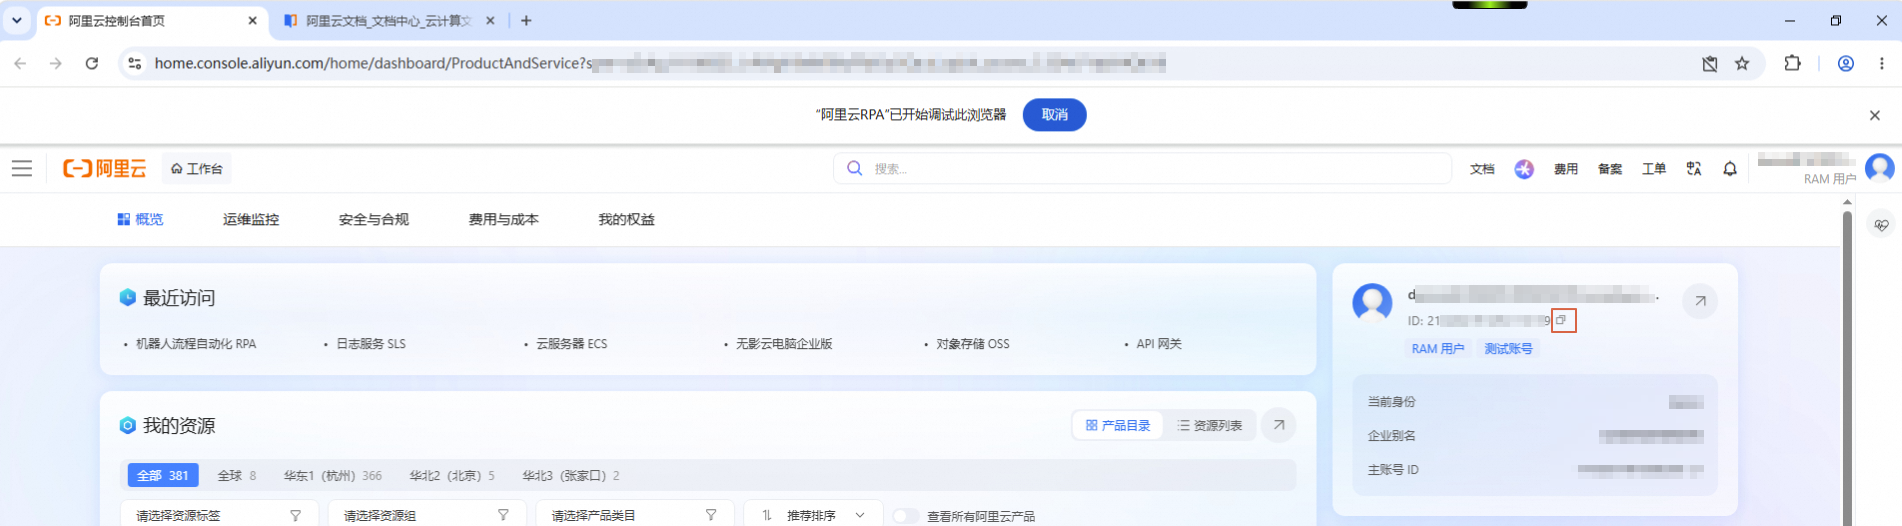Copy the account ID
Screen dimensions: 1902x526
click(x=1561, y=320)
